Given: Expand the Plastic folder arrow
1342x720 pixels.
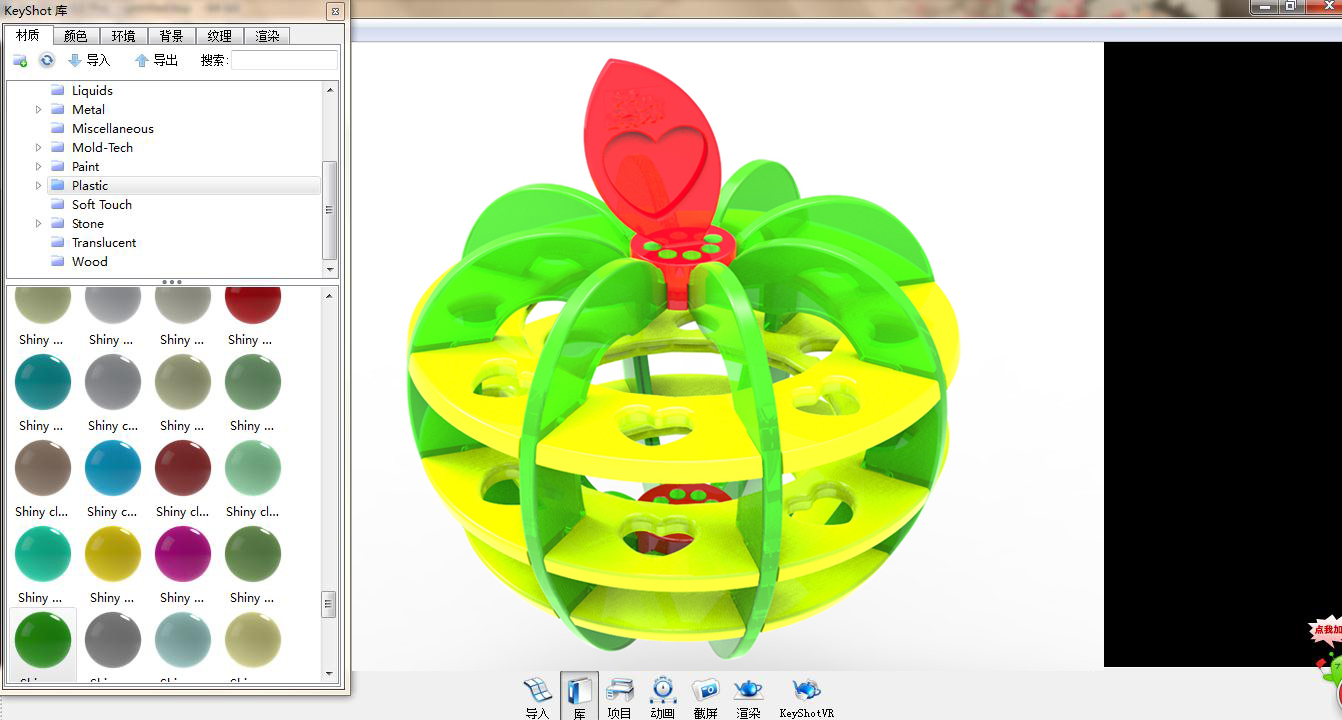Looking at the screenshot, I should (x=39, y=186).
